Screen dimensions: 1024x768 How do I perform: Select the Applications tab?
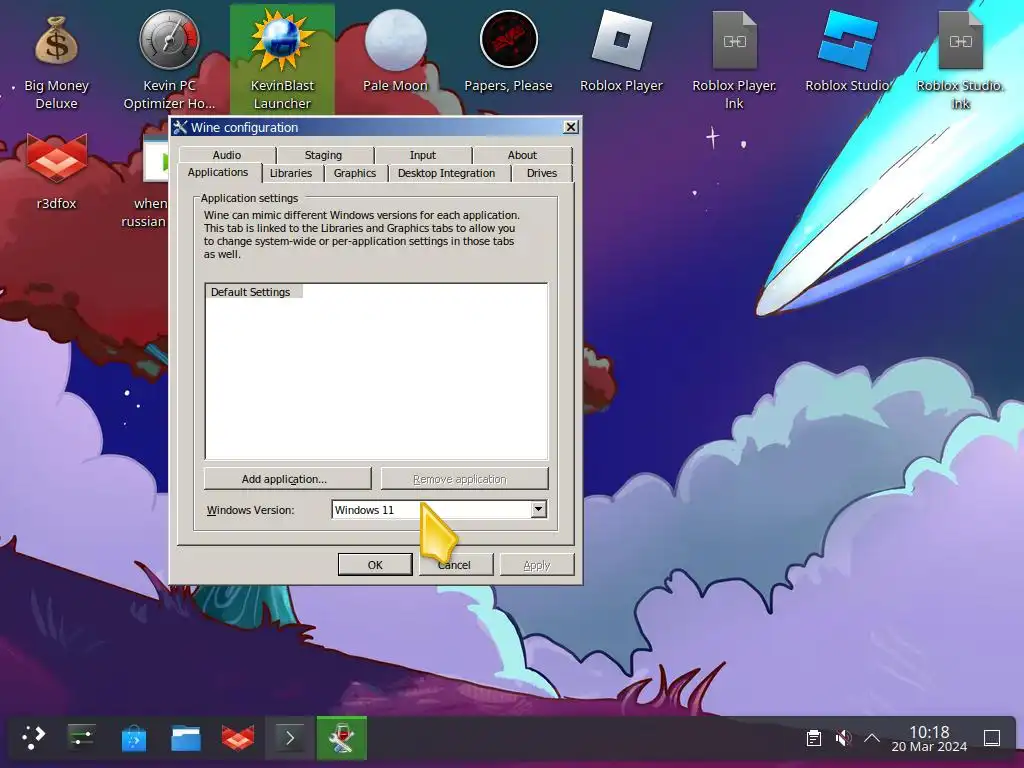coord(218,172)
